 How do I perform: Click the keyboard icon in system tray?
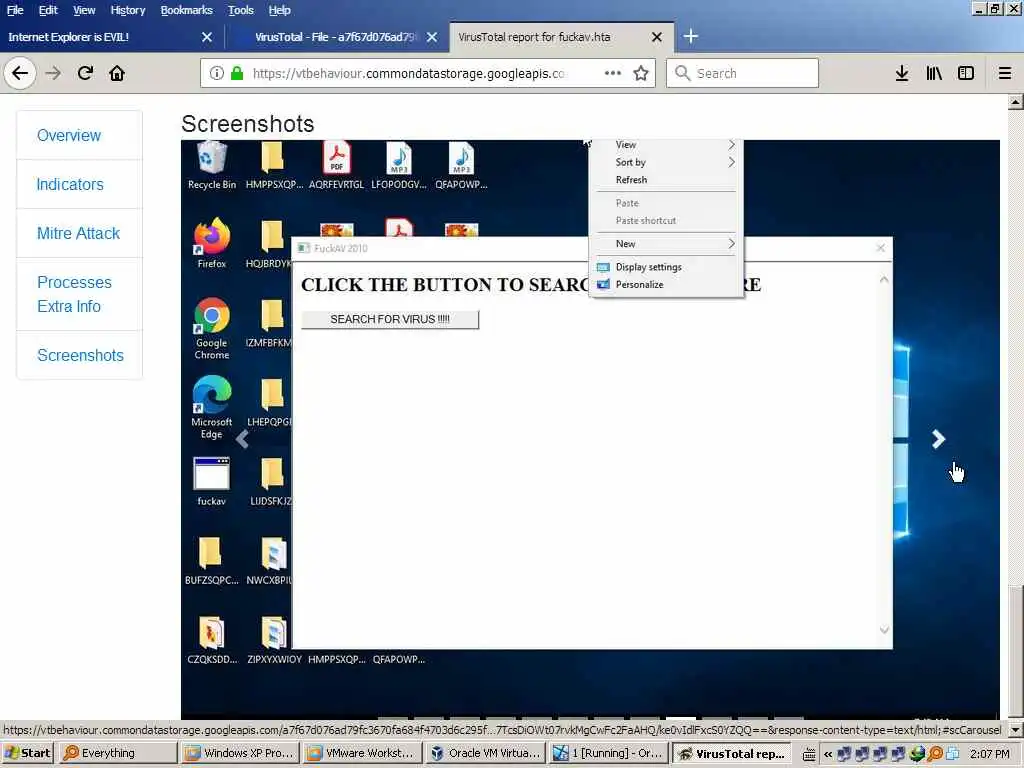[x=808, y=754]
